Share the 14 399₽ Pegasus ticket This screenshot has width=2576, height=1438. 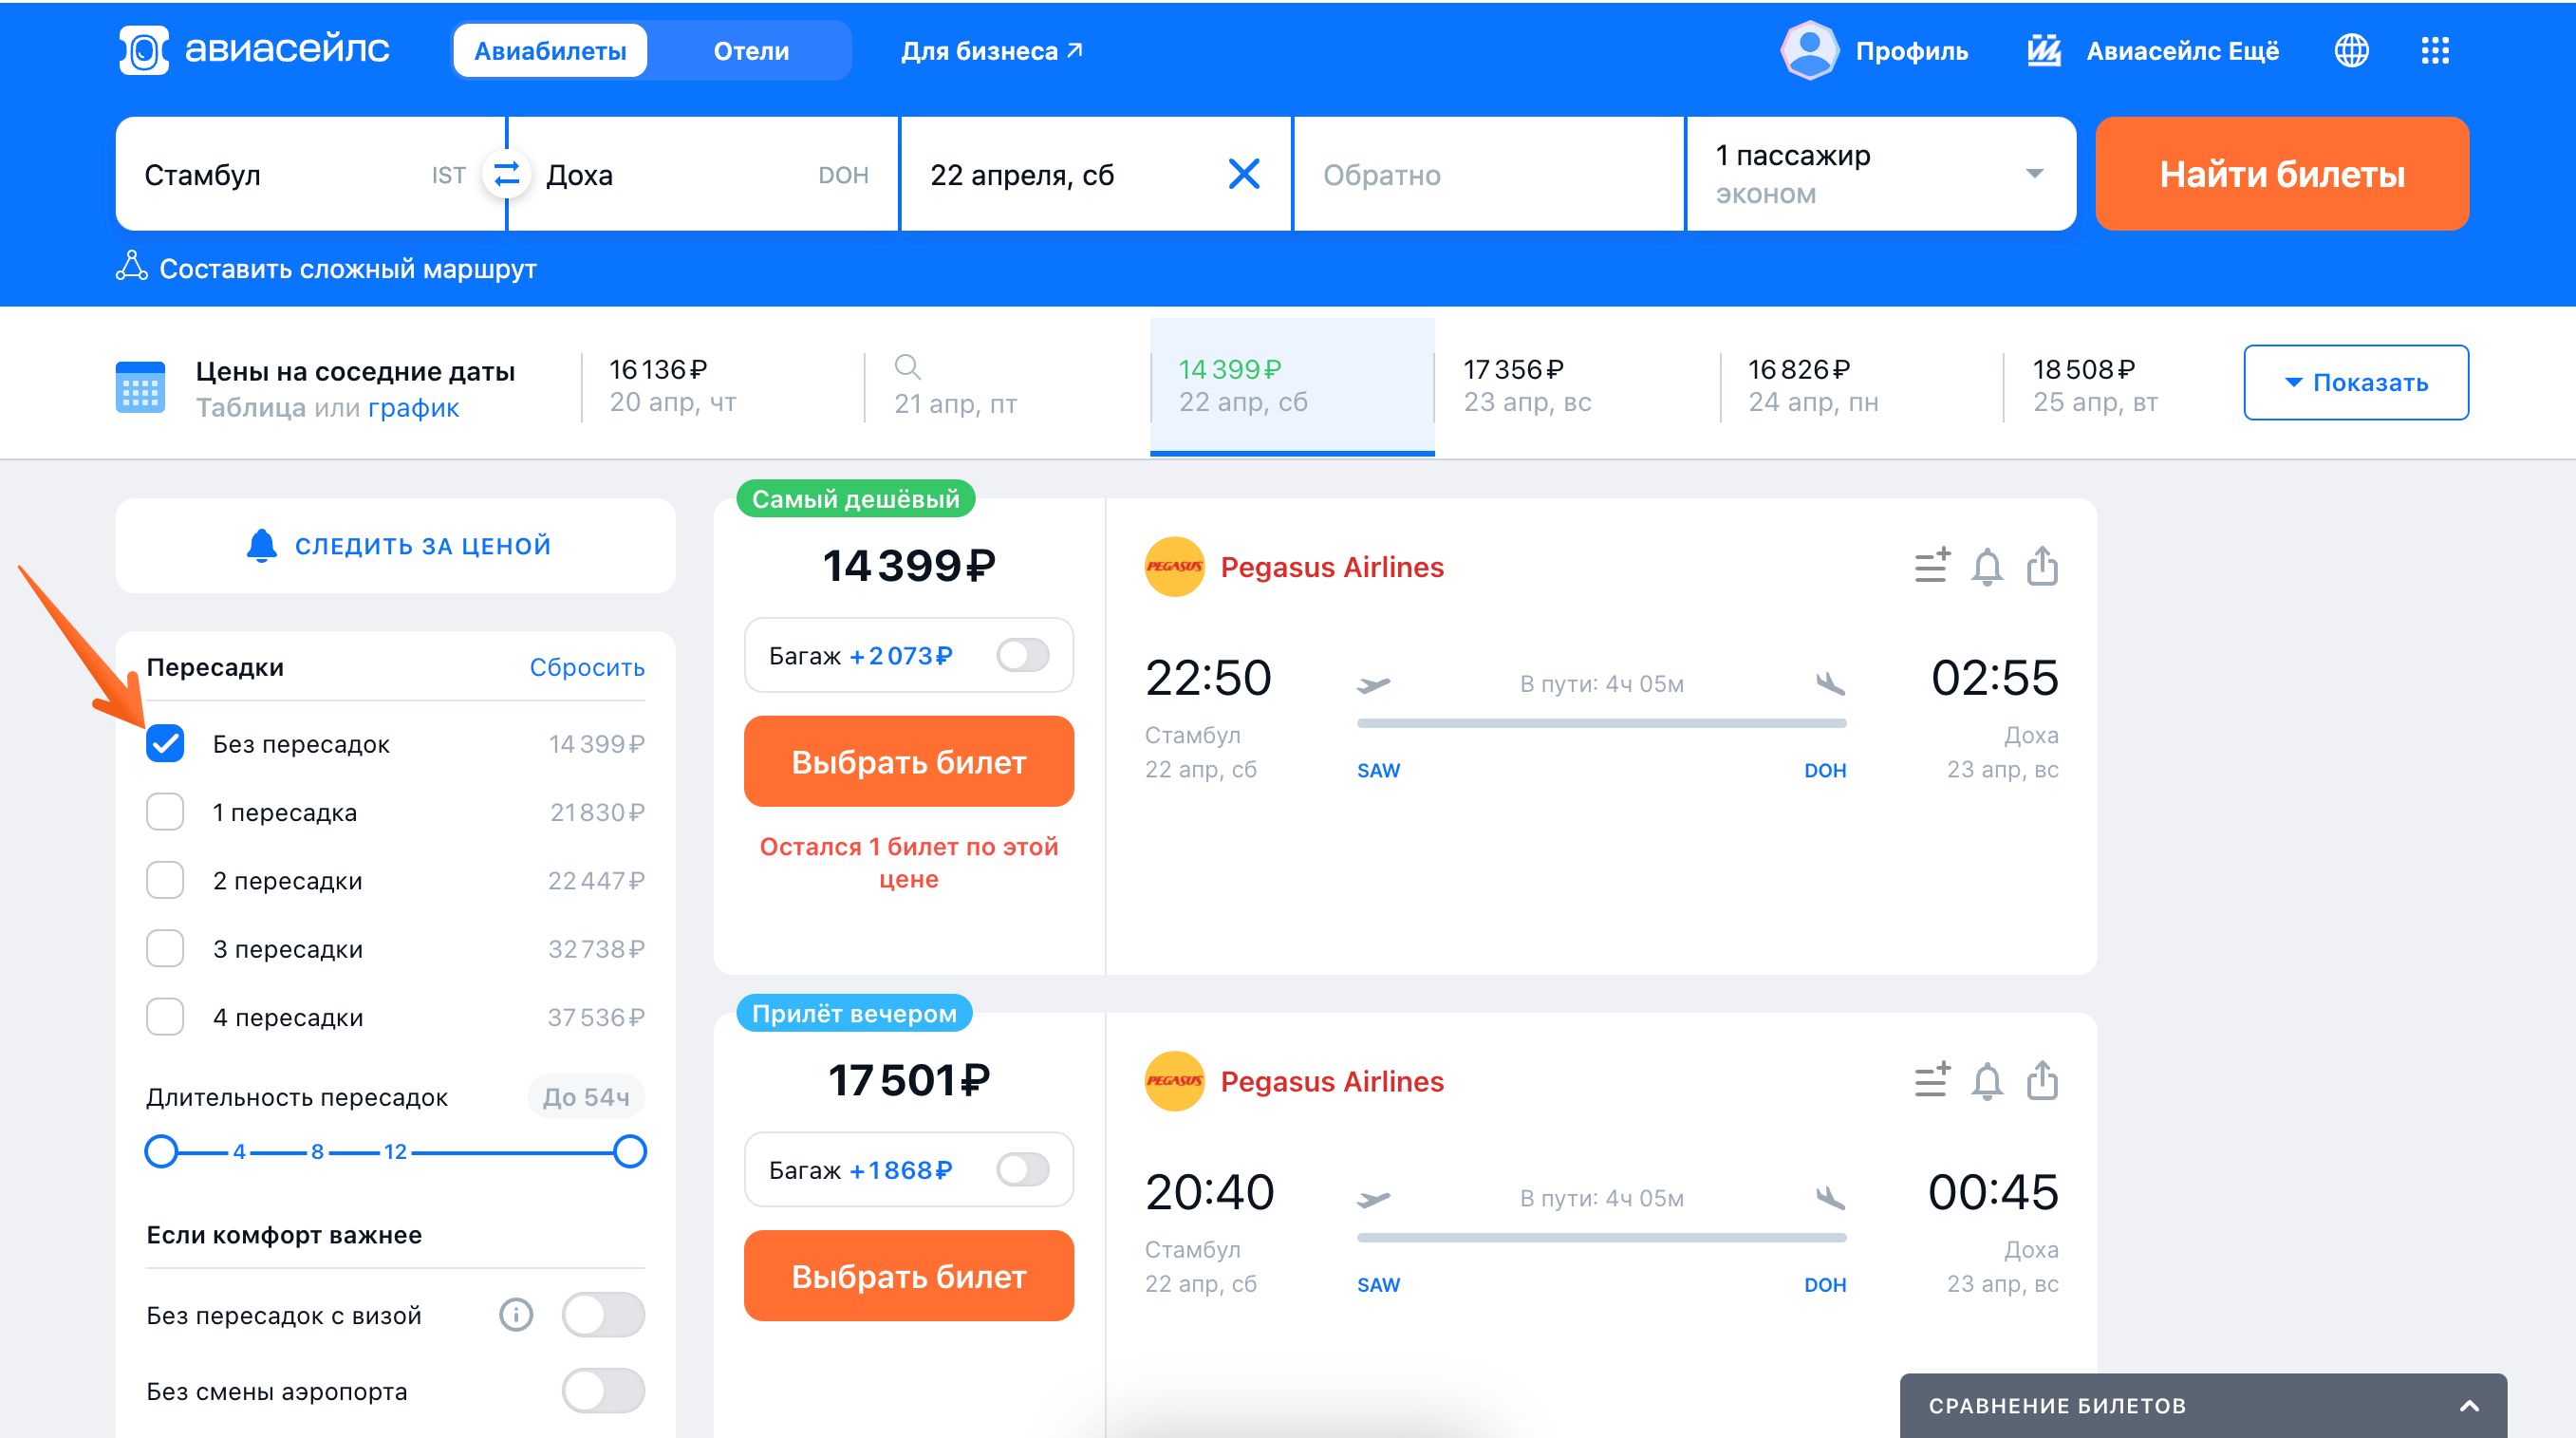click(x=2042, y=565)
